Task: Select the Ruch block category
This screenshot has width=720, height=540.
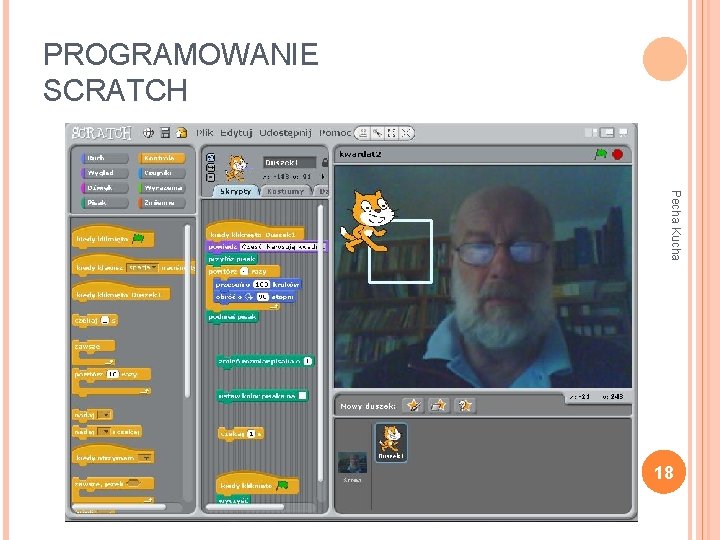Action: [x=105, y=158]
